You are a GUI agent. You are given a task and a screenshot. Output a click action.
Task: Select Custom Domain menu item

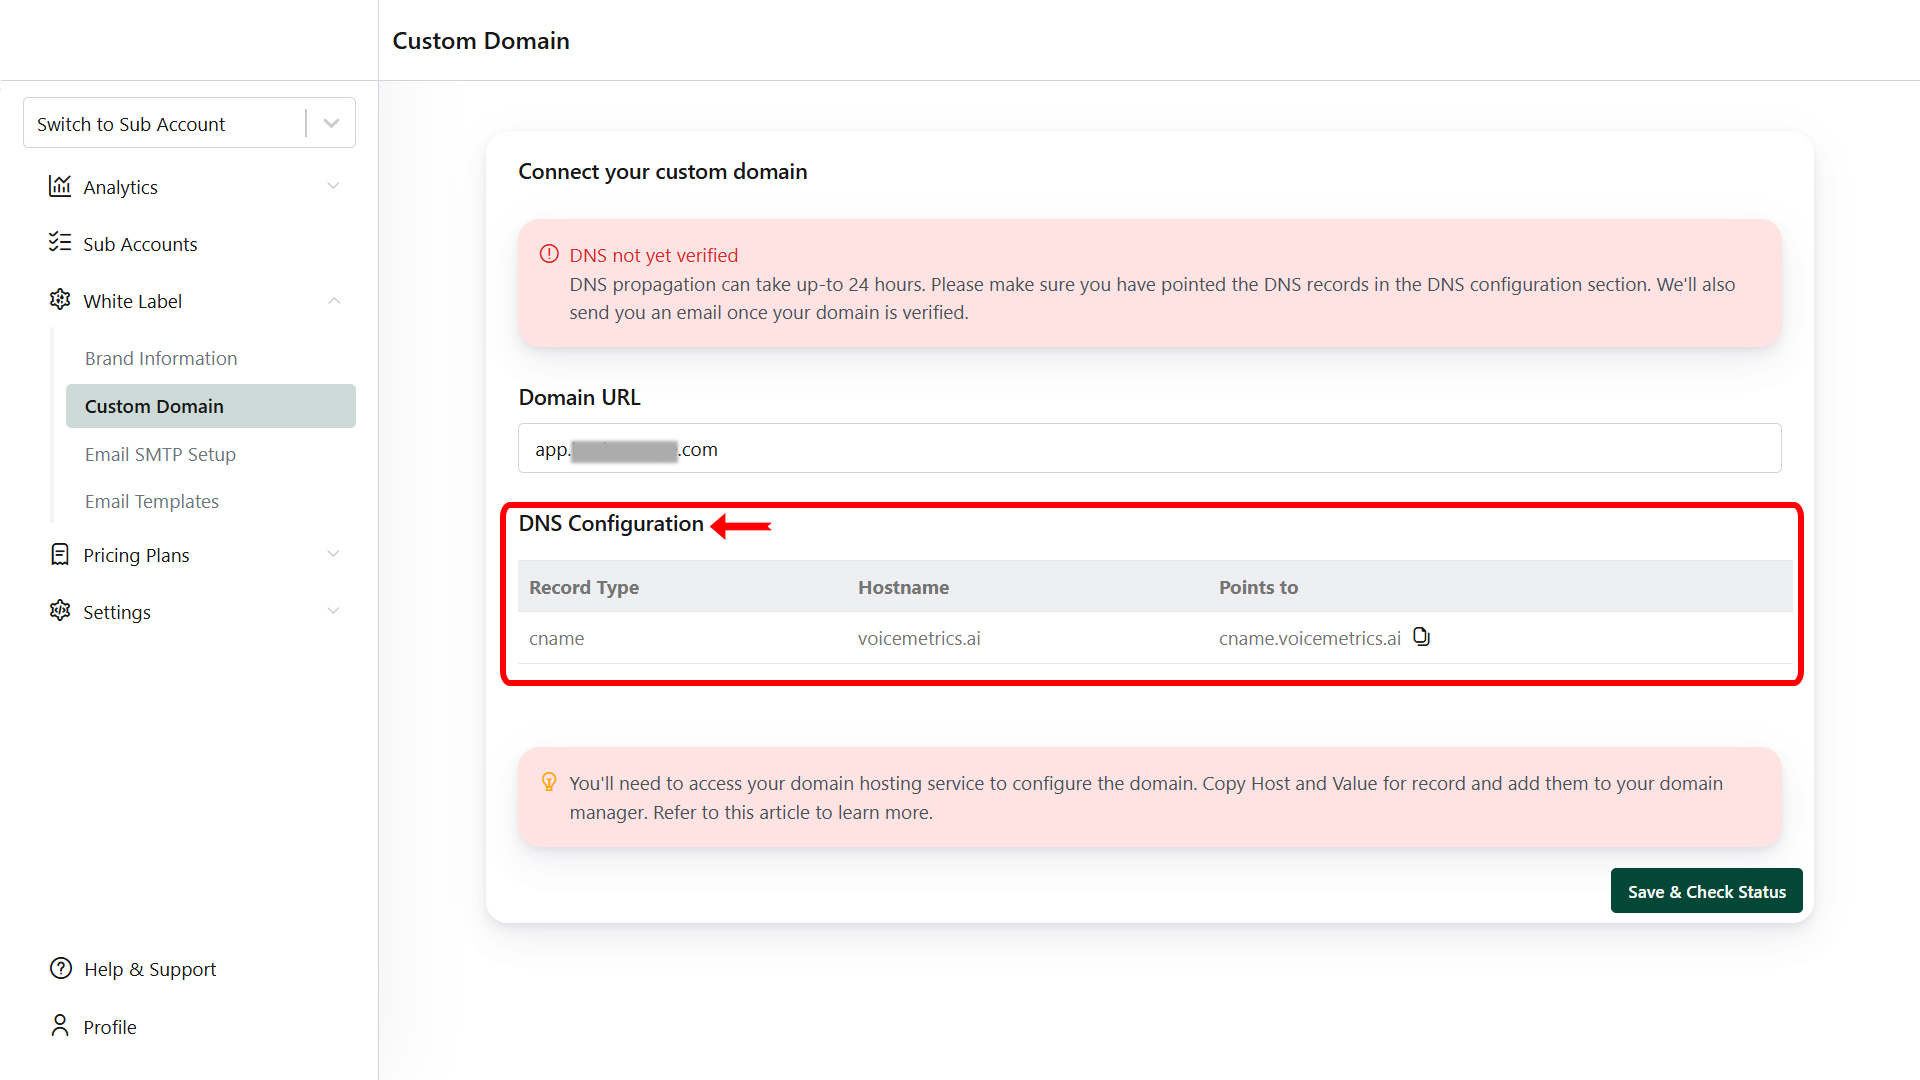coord(211,406)
